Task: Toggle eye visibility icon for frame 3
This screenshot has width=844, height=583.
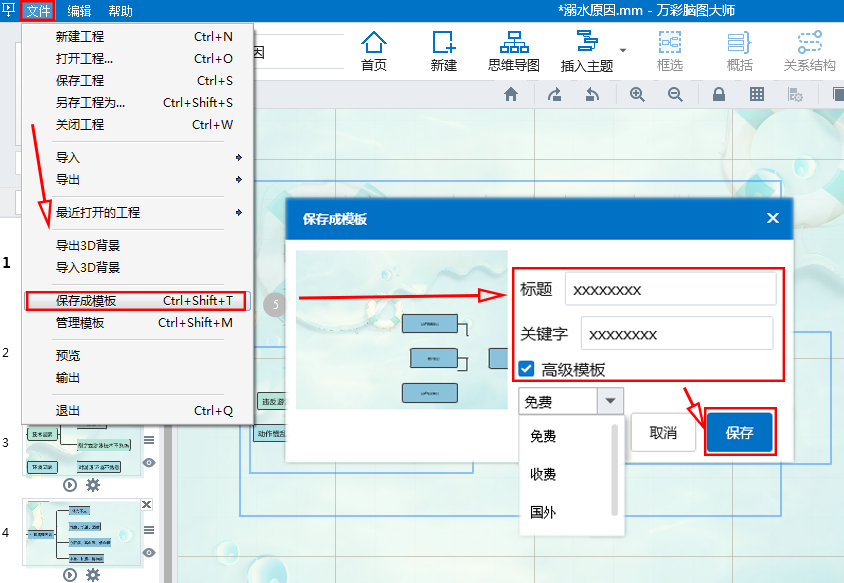Action: point(149,462)
